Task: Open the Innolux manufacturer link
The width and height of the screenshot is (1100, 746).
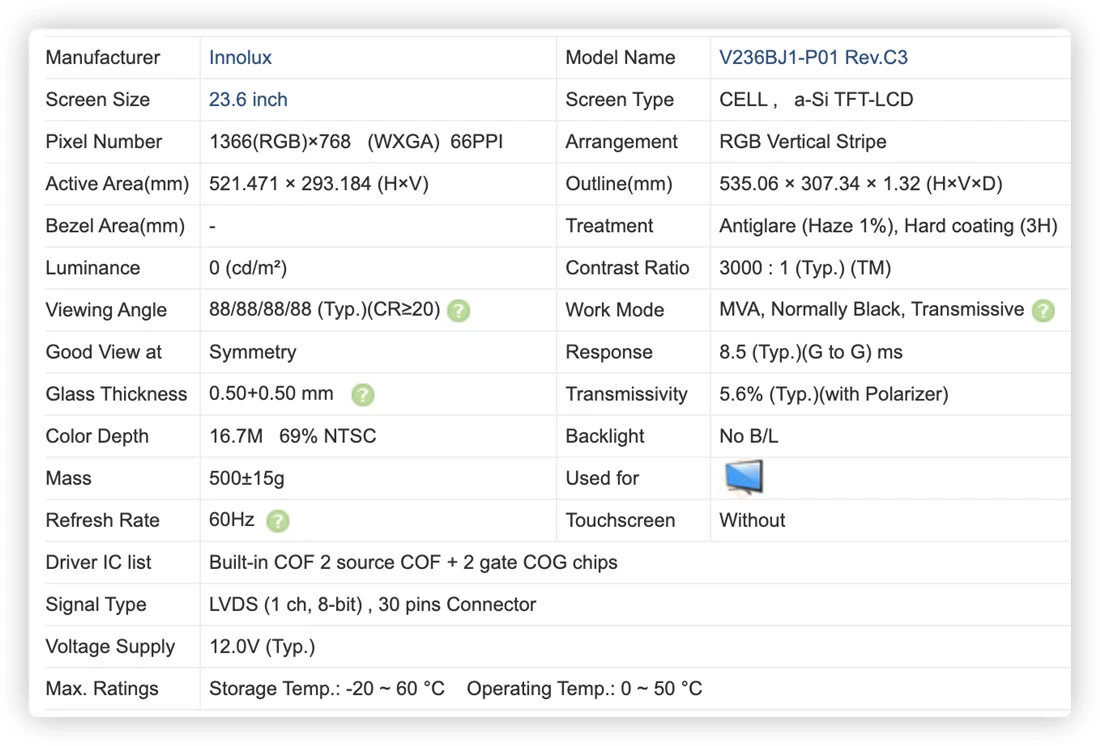Action: tap(240, 58)
